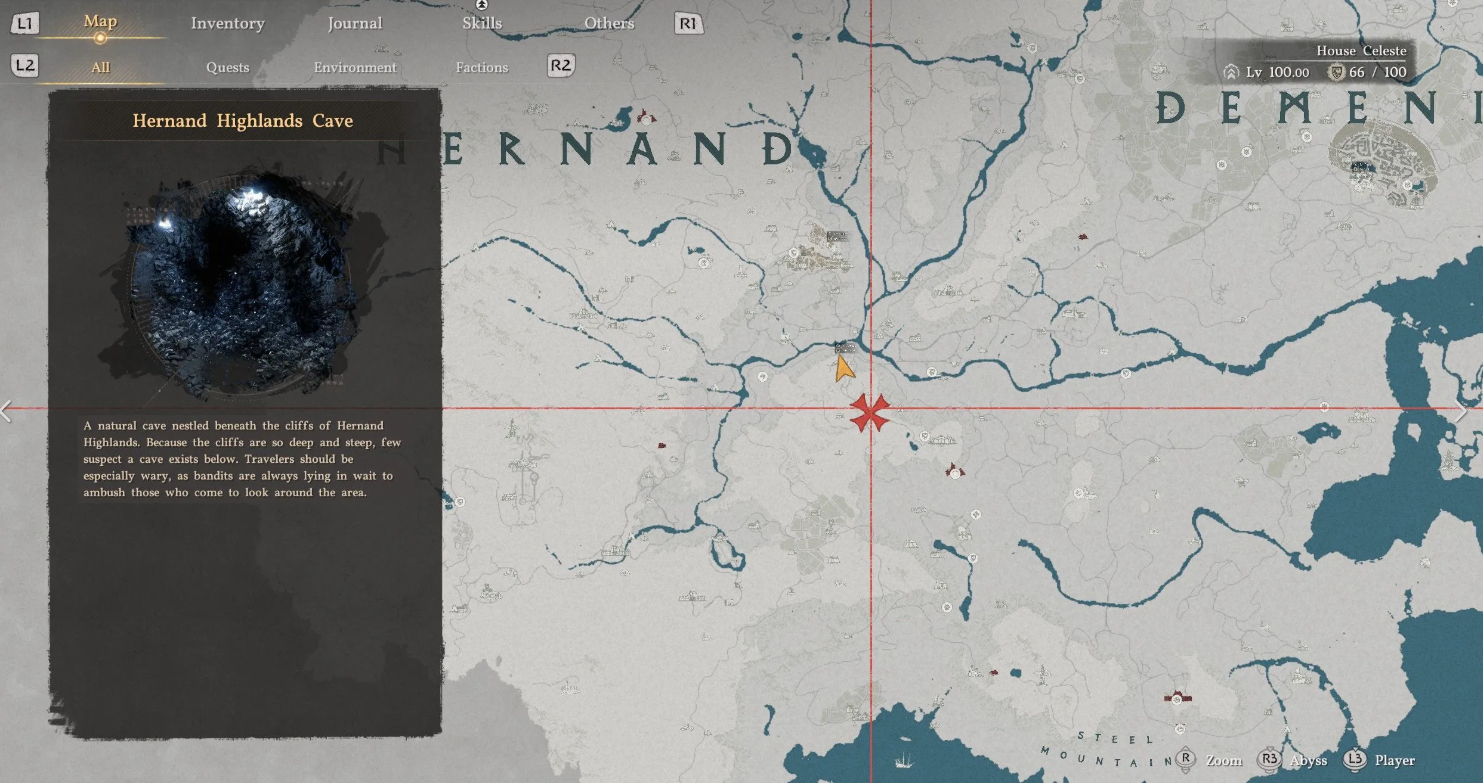
Task: Click the L2 trigger button icon
Action: pos(26,66)
